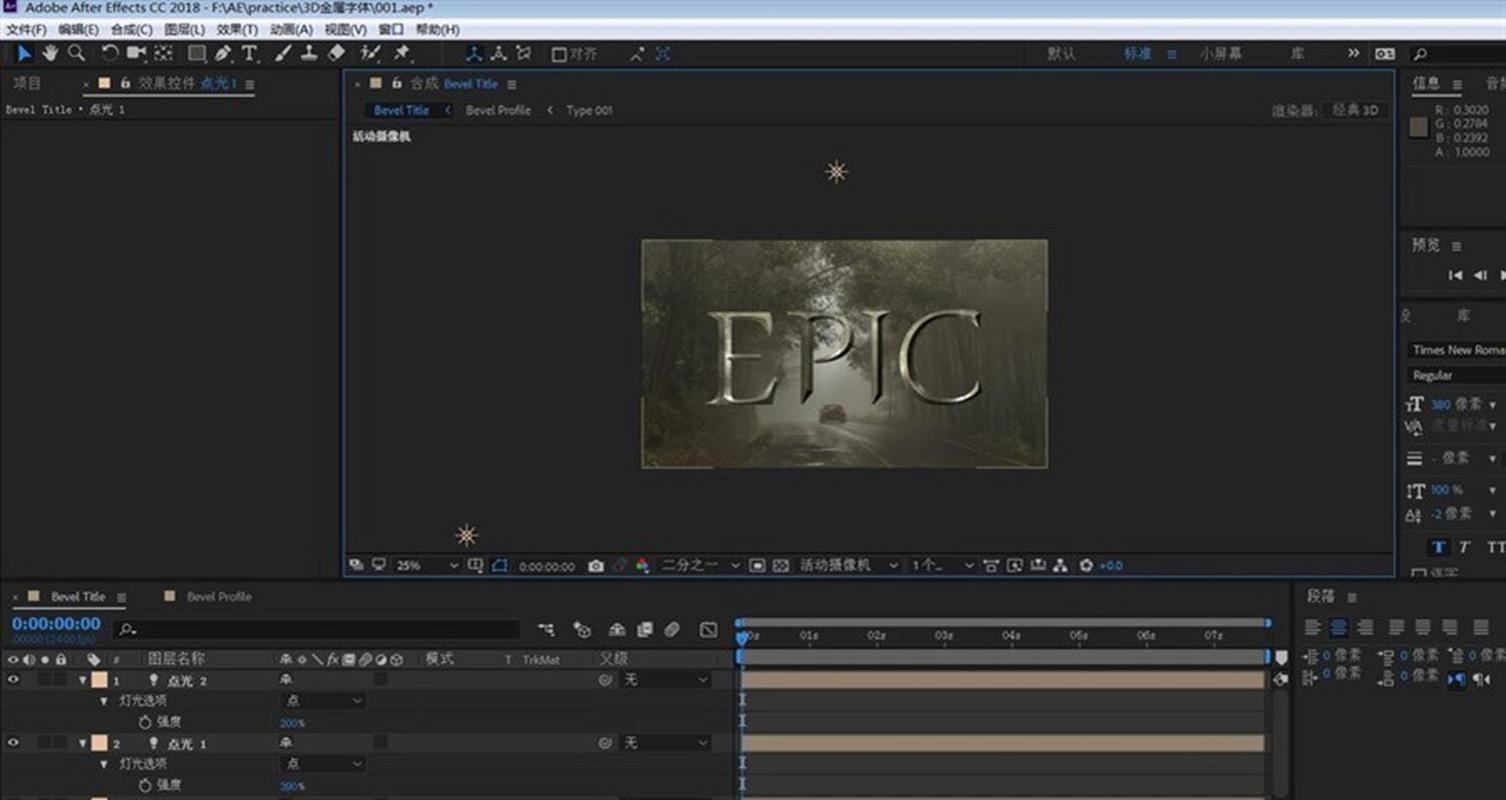Open the 活动摄像机 view dropdown

point(848,566)
